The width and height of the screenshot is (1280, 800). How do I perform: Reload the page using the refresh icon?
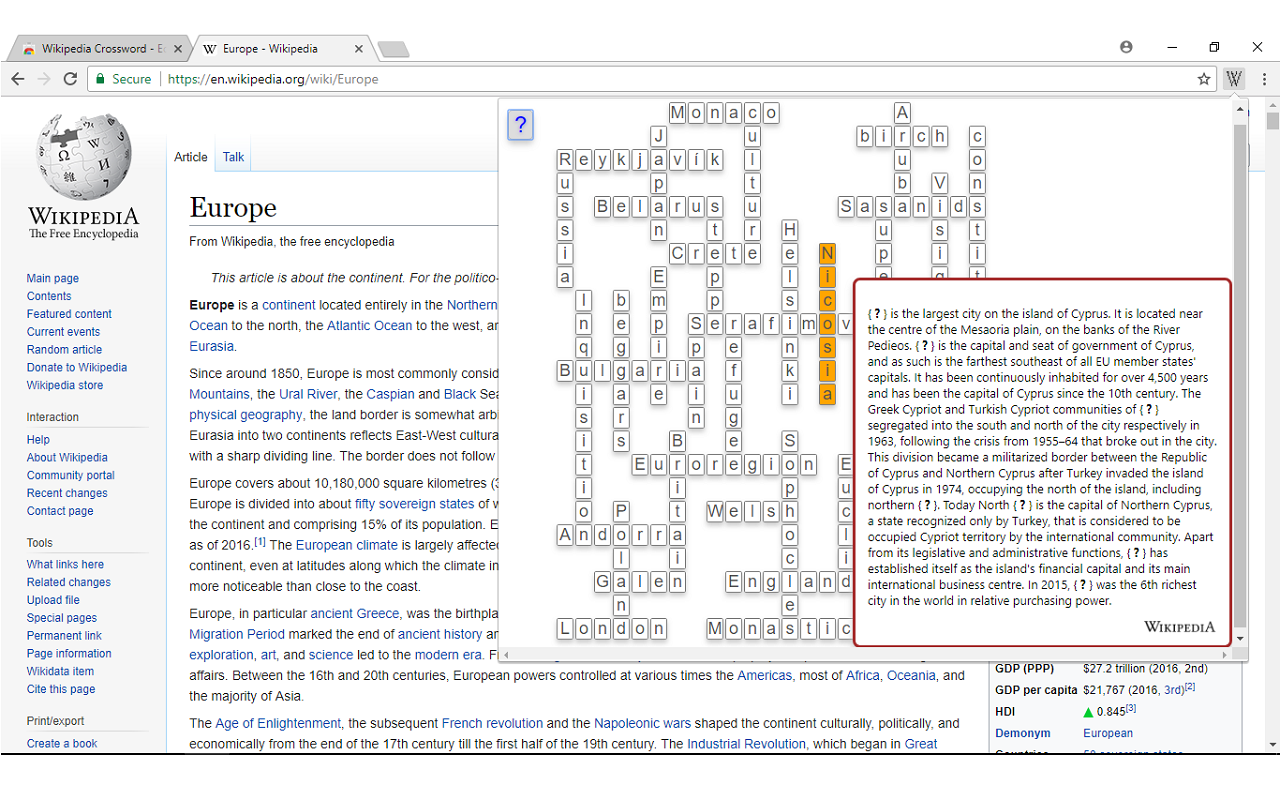click(x=70, y=78)
